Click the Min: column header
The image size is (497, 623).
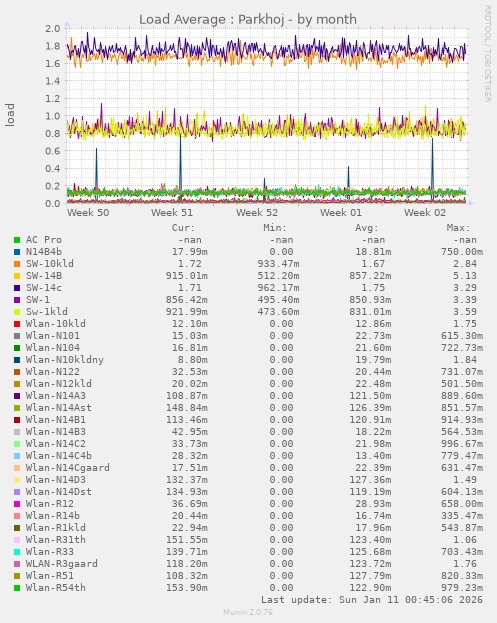point(275,228)
